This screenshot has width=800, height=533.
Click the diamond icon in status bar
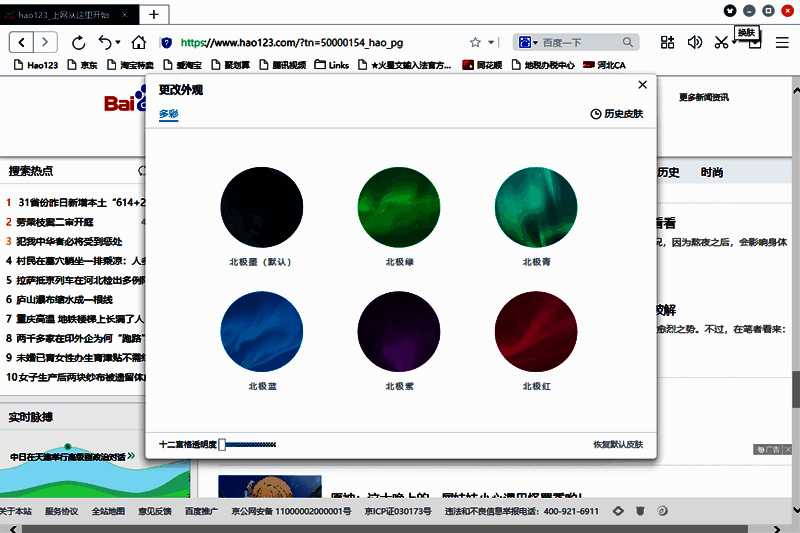click(618, 511)
